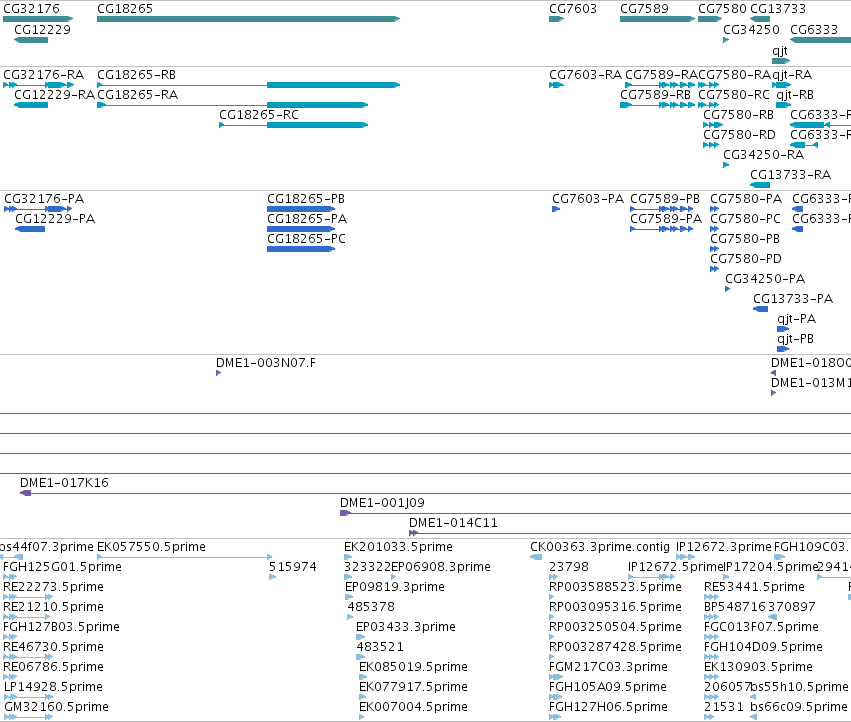Click EST FGC013F07.5prime

[712, 637]
